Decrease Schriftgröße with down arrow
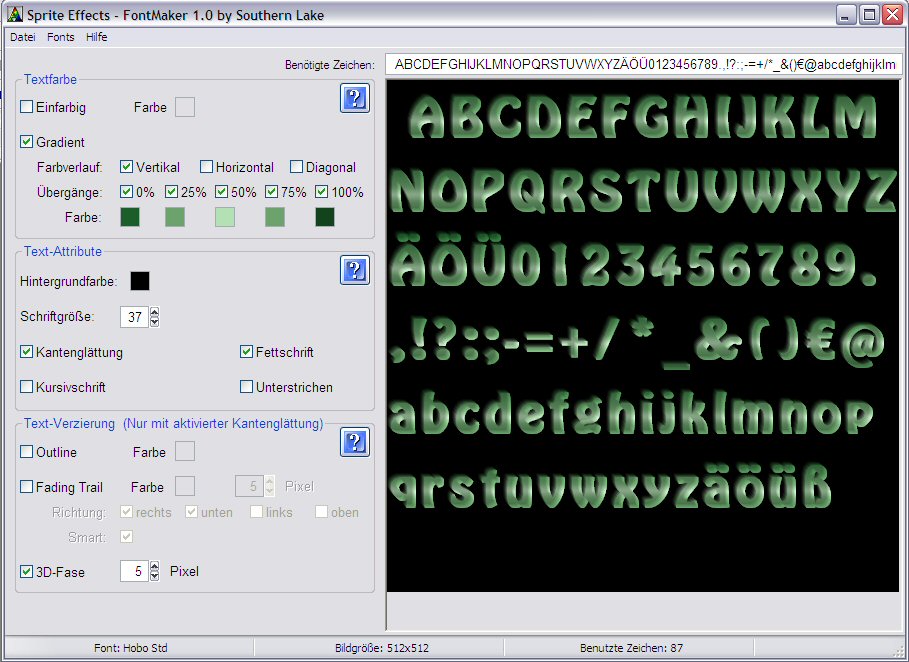This screenshot has width=909, height=662. point(154,322)
